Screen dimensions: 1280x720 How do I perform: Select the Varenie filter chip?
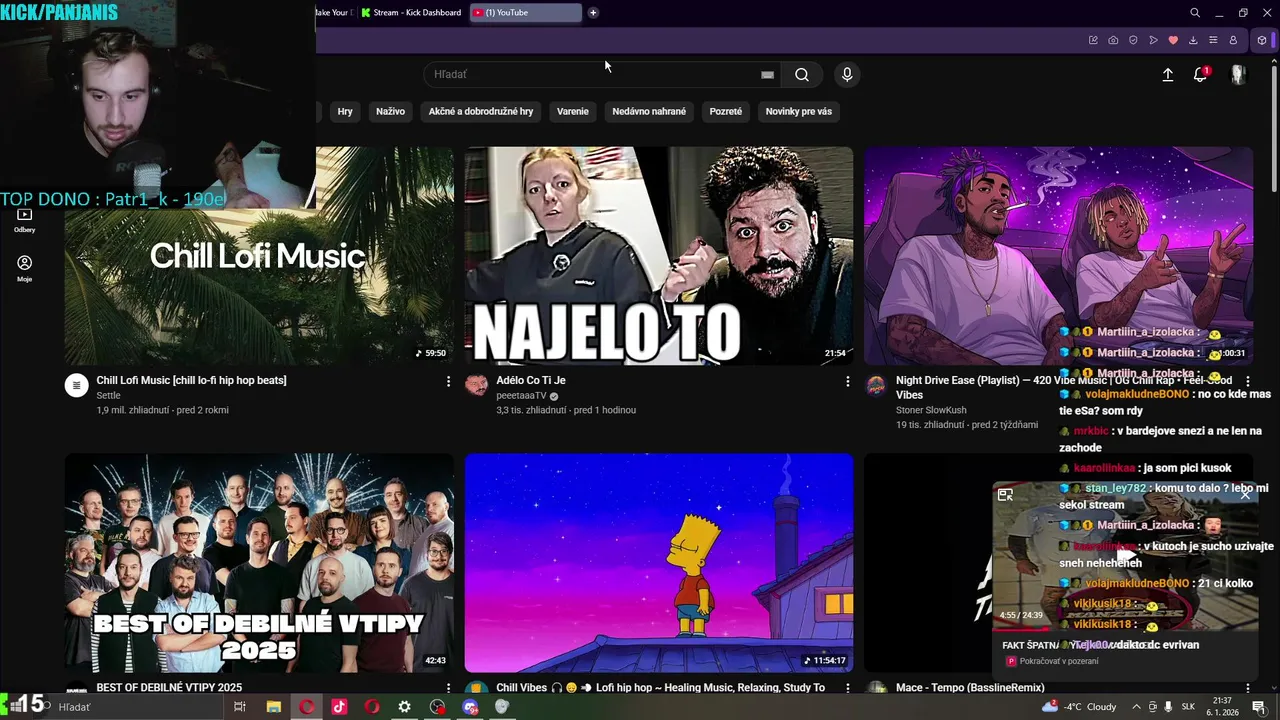[573, 111]
